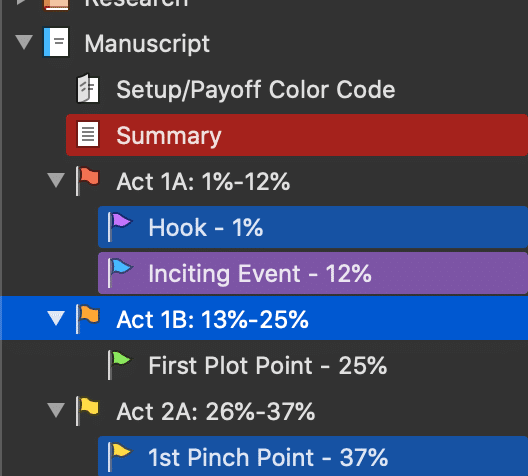Click the green flag icon beside First Plot Point

tap(119, 365)
